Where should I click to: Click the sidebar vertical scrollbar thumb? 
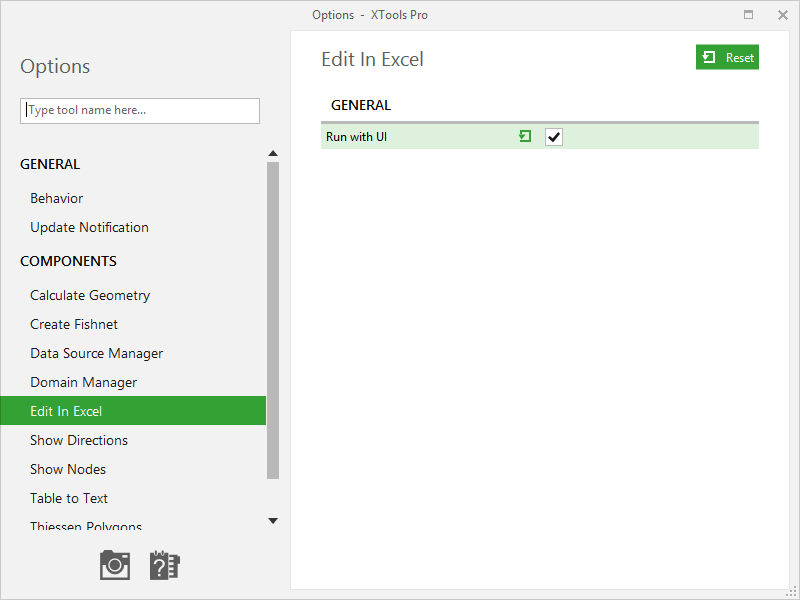(273, 320)
